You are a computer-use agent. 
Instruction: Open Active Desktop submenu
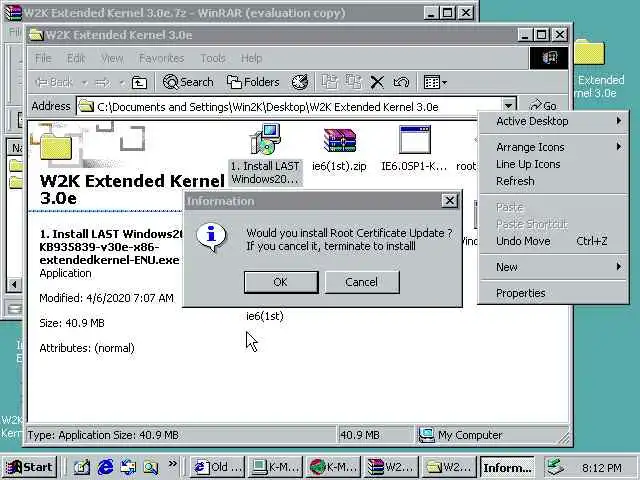point(553,121)
